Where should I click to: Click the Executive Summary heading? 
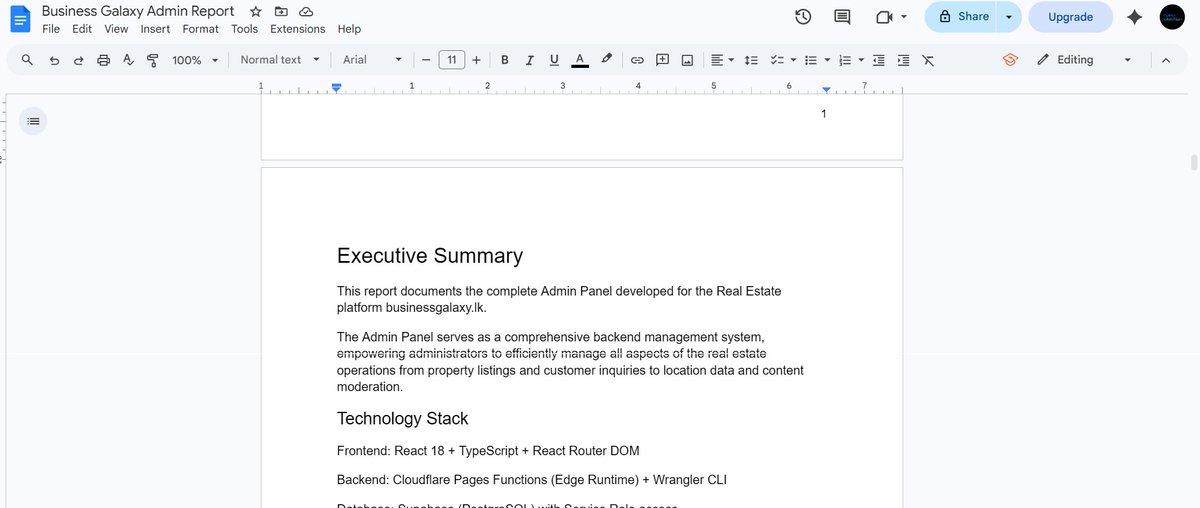click(x=430, y=256)
